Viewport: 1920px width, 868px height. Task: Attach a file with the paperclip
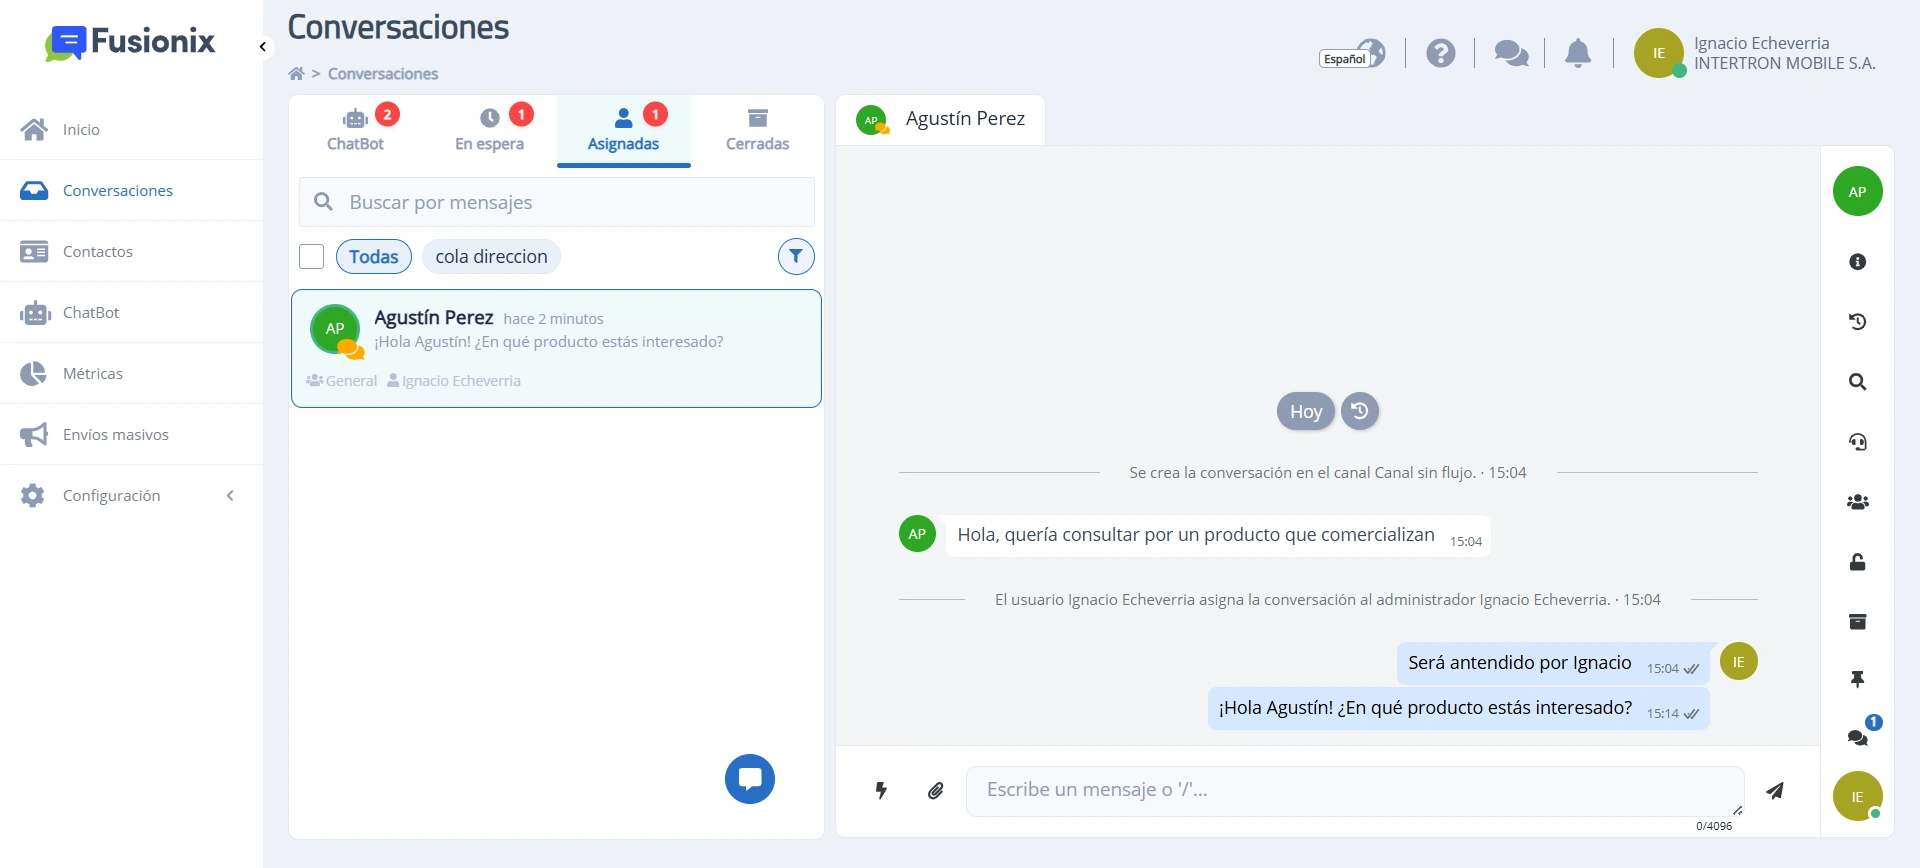pos(936,791)
